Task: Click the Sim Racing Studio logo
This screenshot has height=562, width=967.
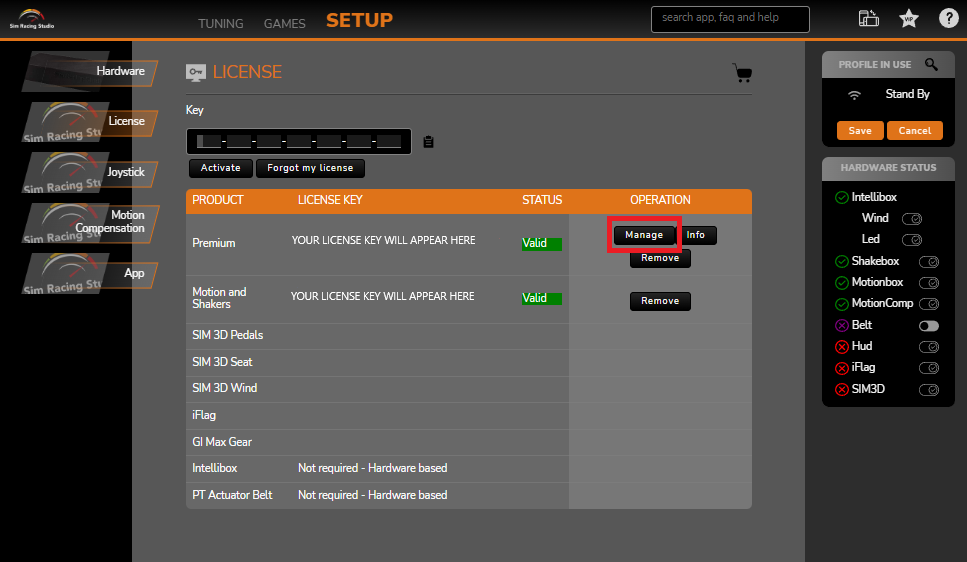Action: pyautogui.click(x=31, y=19)
